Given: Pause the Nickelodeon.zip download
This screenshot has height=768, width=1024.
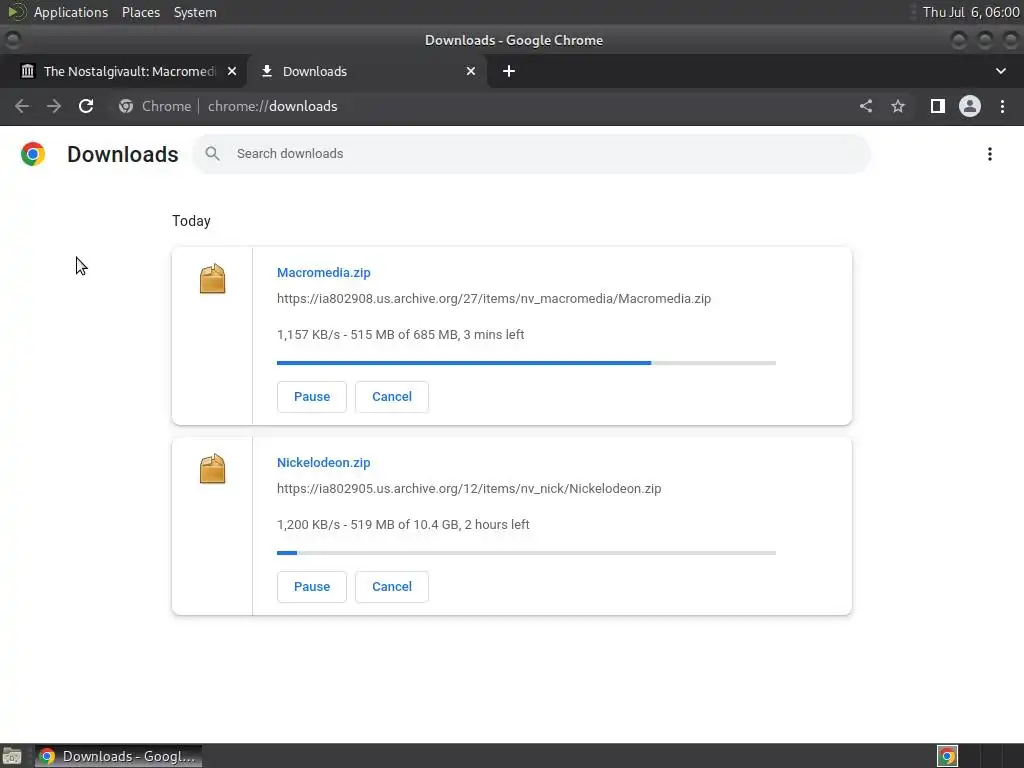Looking at the screenshot, I should pos(312,586).
